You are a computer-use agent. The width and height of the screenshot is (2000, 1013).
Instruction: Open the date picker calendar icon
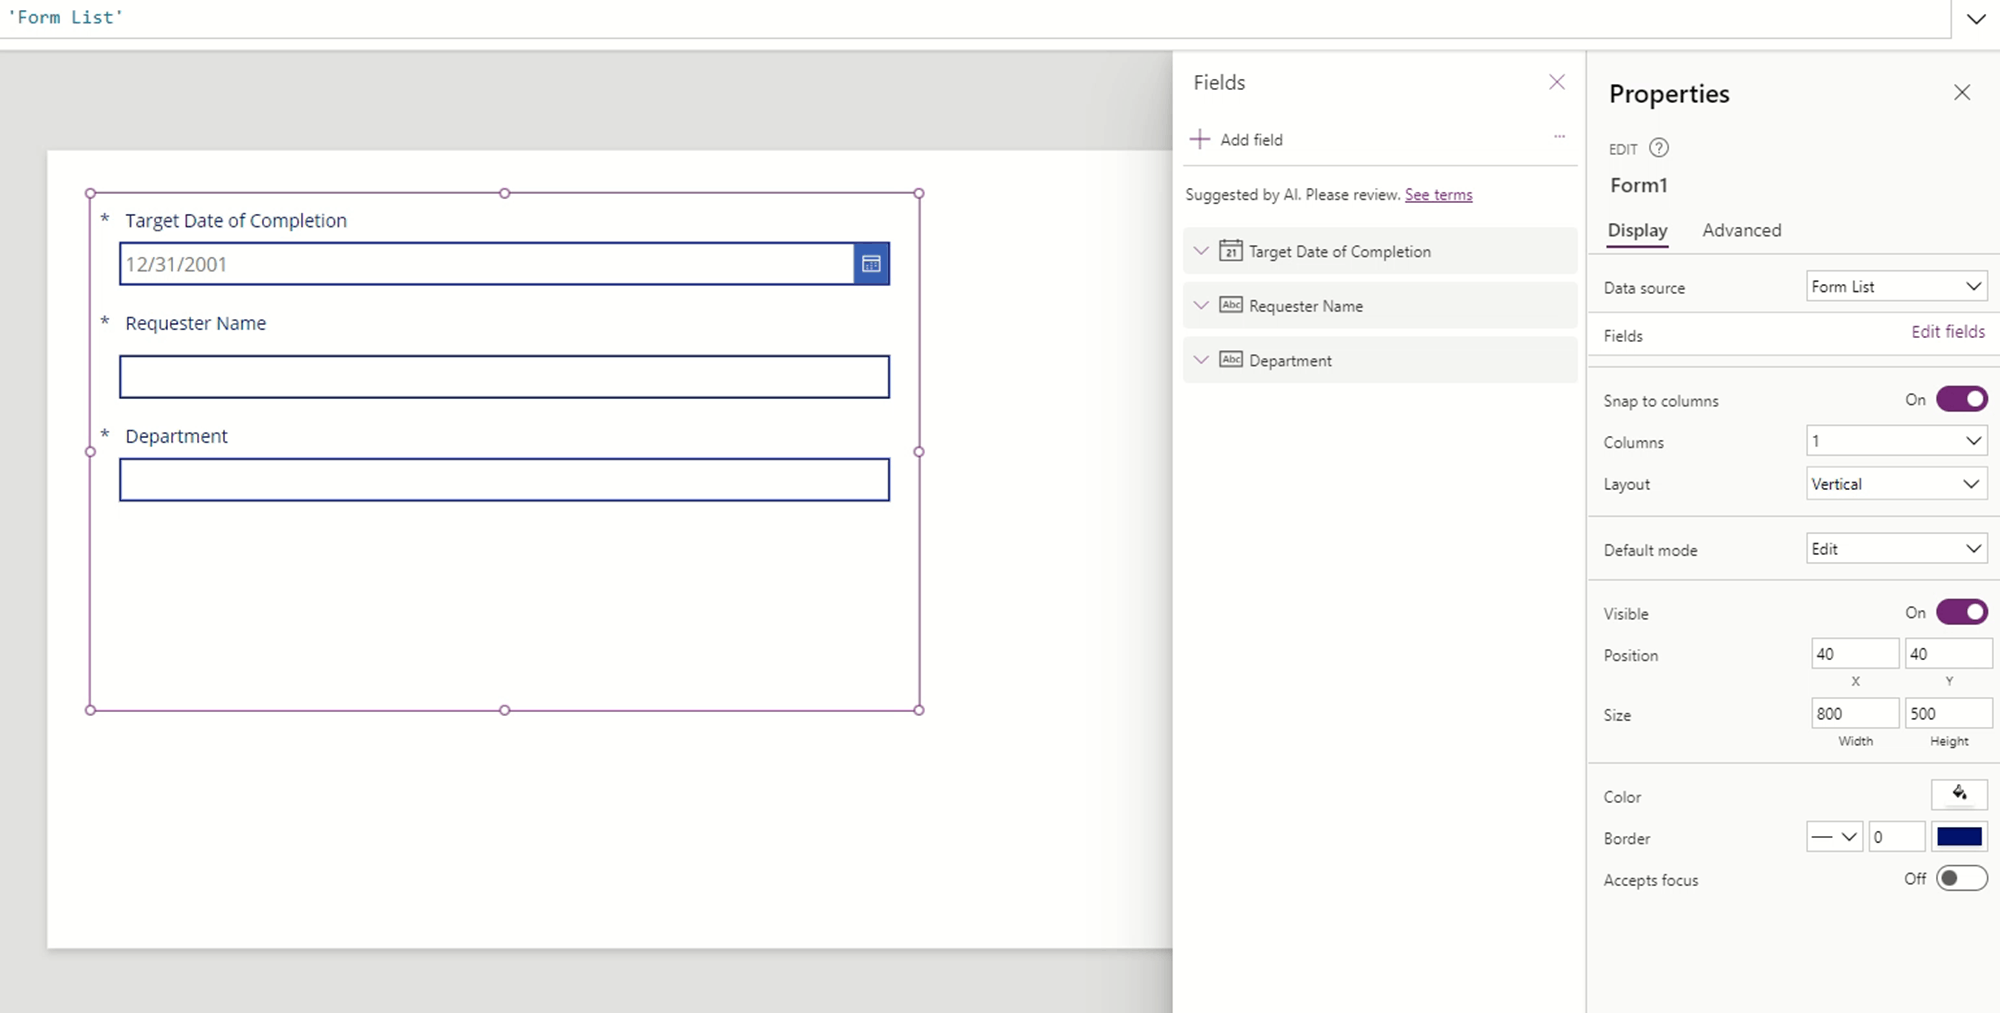pos(871,264)
